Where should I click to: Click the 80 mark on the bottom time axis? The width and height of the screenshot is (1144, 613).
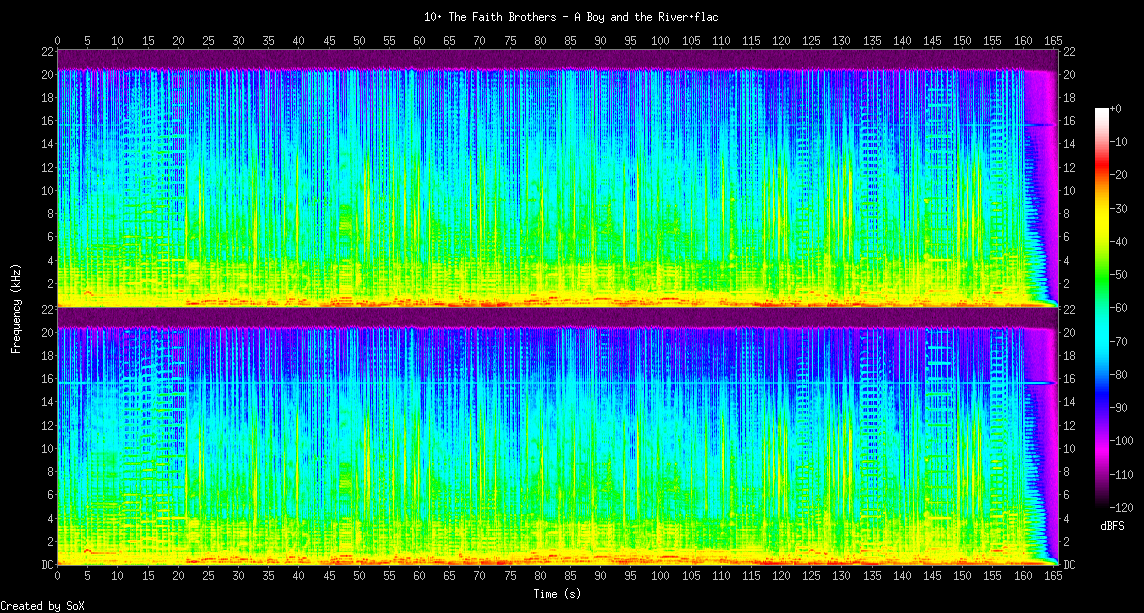pos(540,577)
